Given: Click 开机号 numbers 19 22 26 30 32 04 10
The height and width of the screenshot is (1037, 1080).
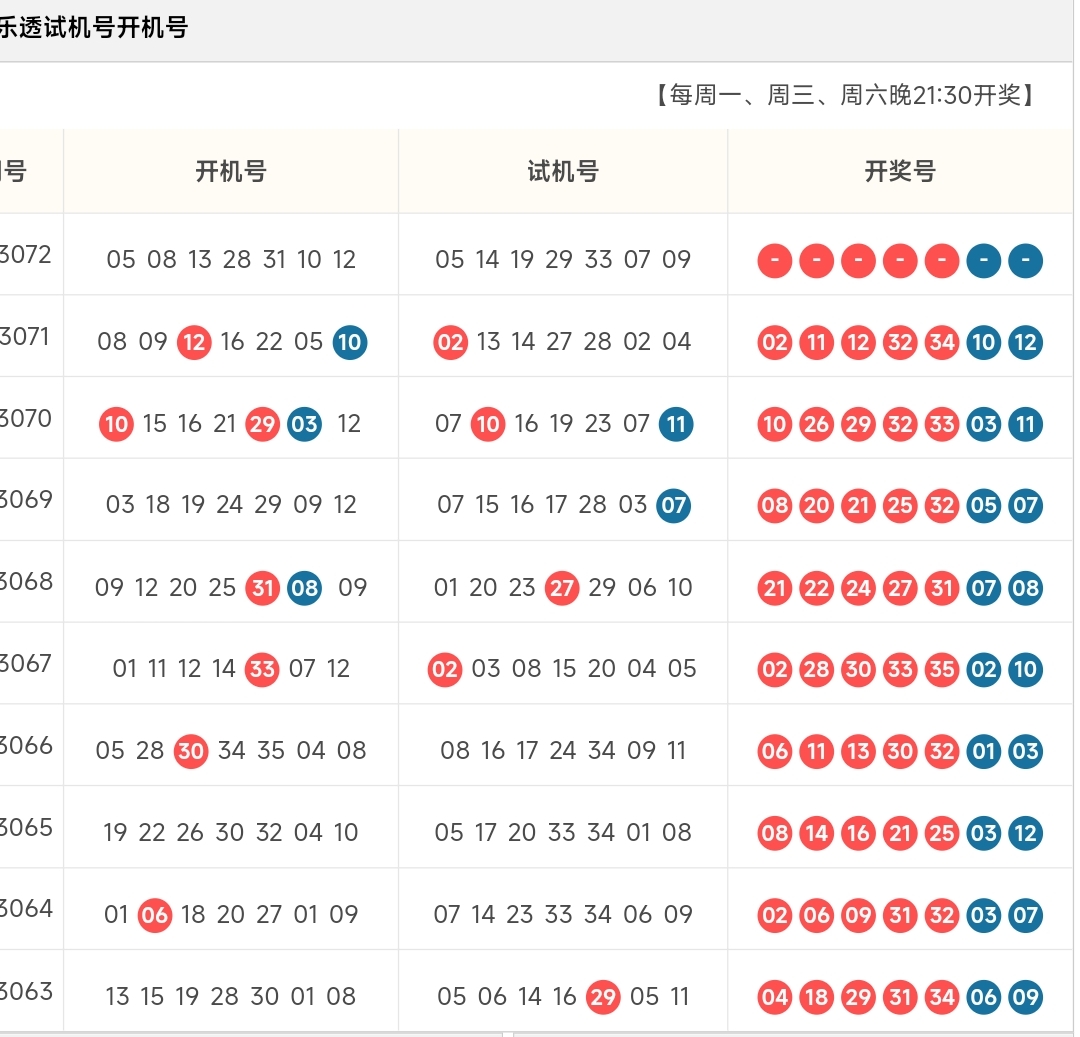Looking at the screenshot, I should click(231, 832).
